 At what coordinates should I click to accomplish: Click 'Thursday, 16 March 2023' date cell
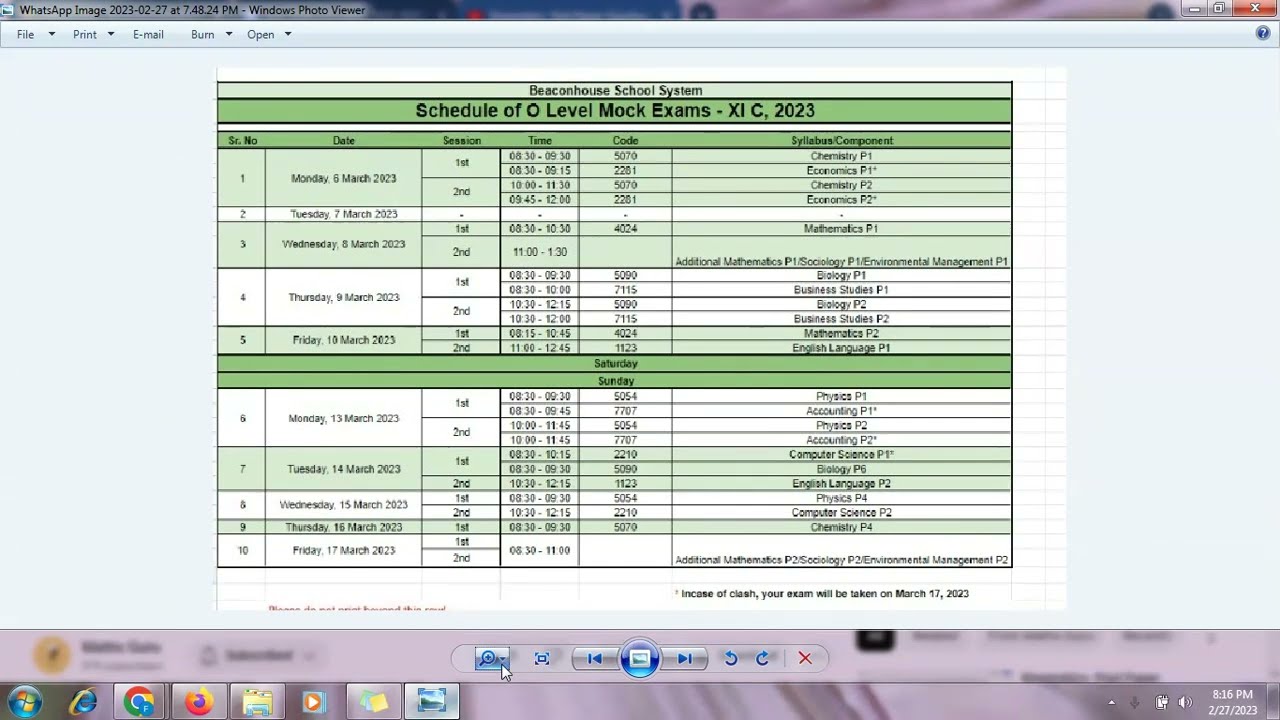(343, 527)
